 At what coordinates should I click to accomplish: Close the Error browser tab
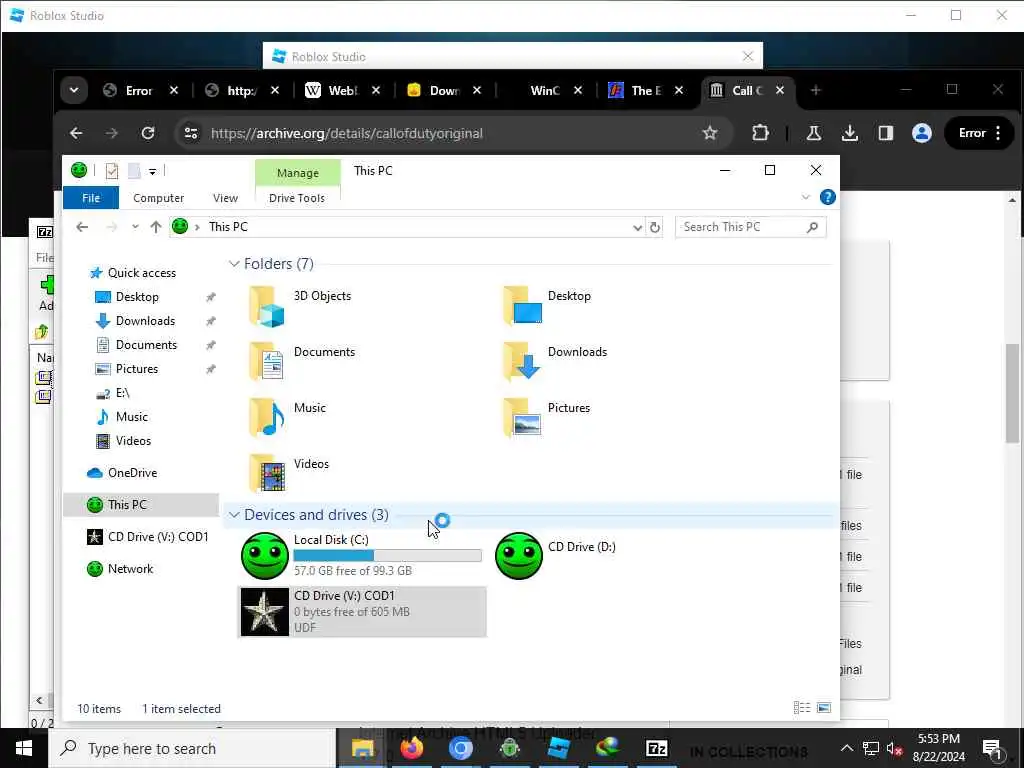coord(174,91)
